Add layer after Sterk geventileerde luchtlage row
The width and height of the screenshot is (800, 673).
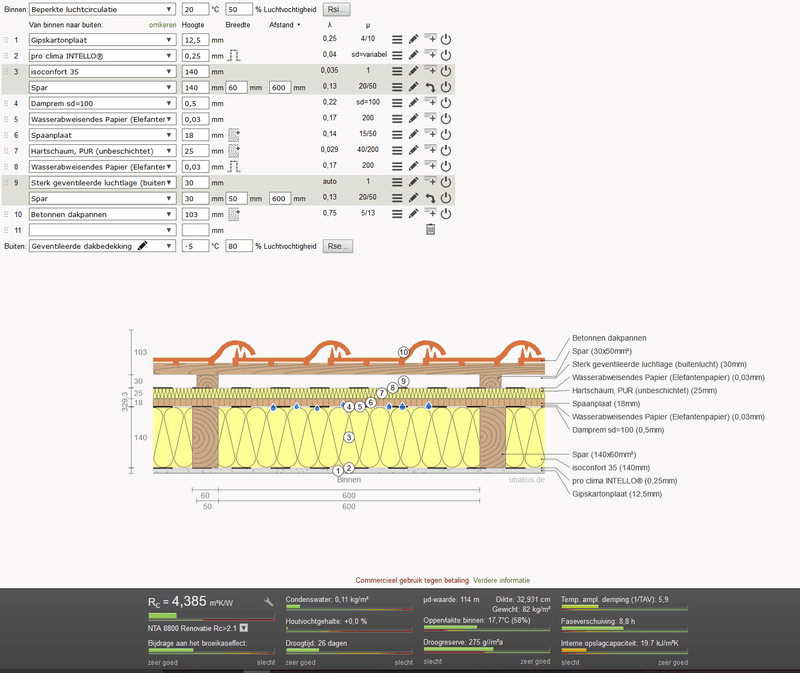click(430, 181)
